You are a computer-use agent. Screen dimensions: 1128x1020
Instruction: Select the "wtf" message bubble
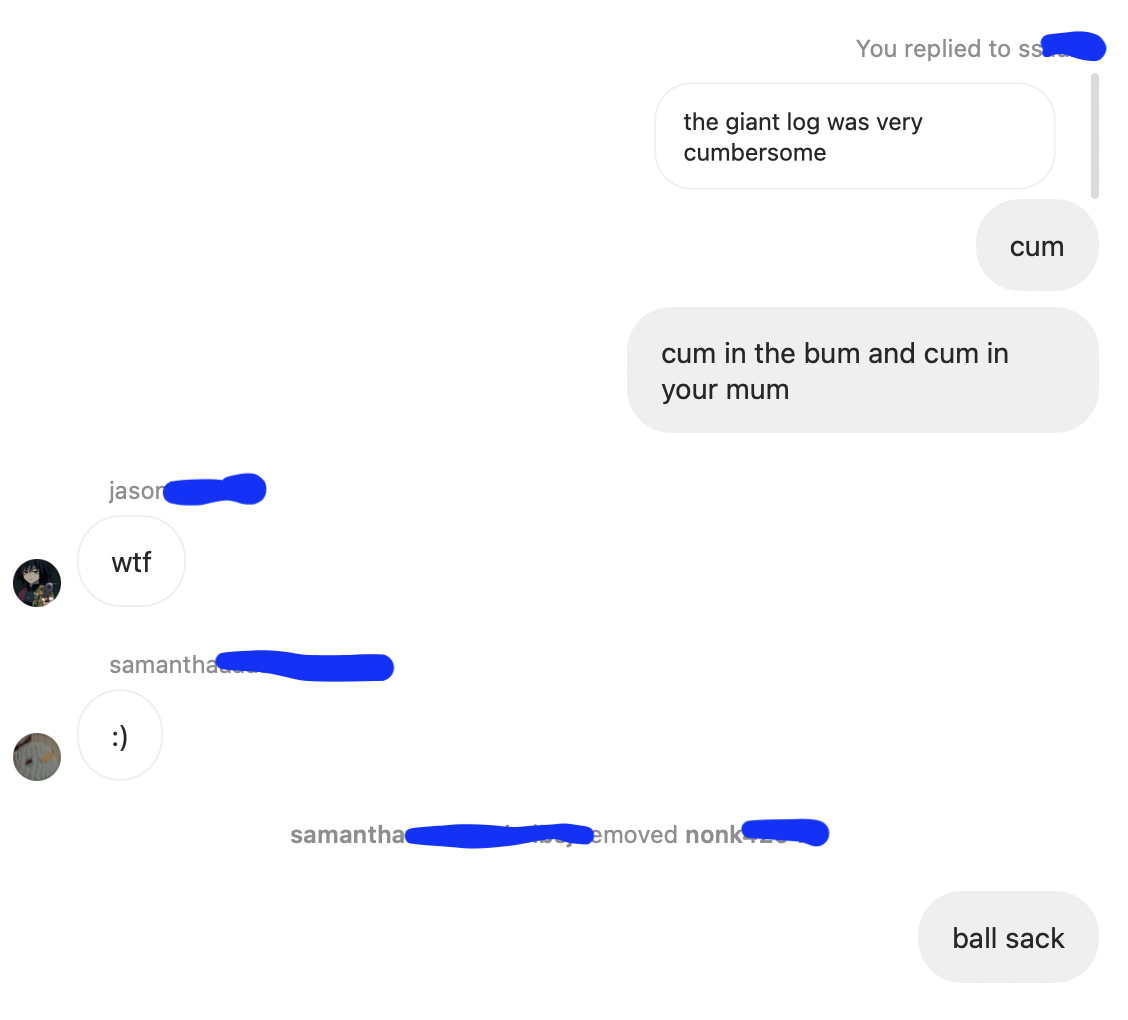click(132, 562)
